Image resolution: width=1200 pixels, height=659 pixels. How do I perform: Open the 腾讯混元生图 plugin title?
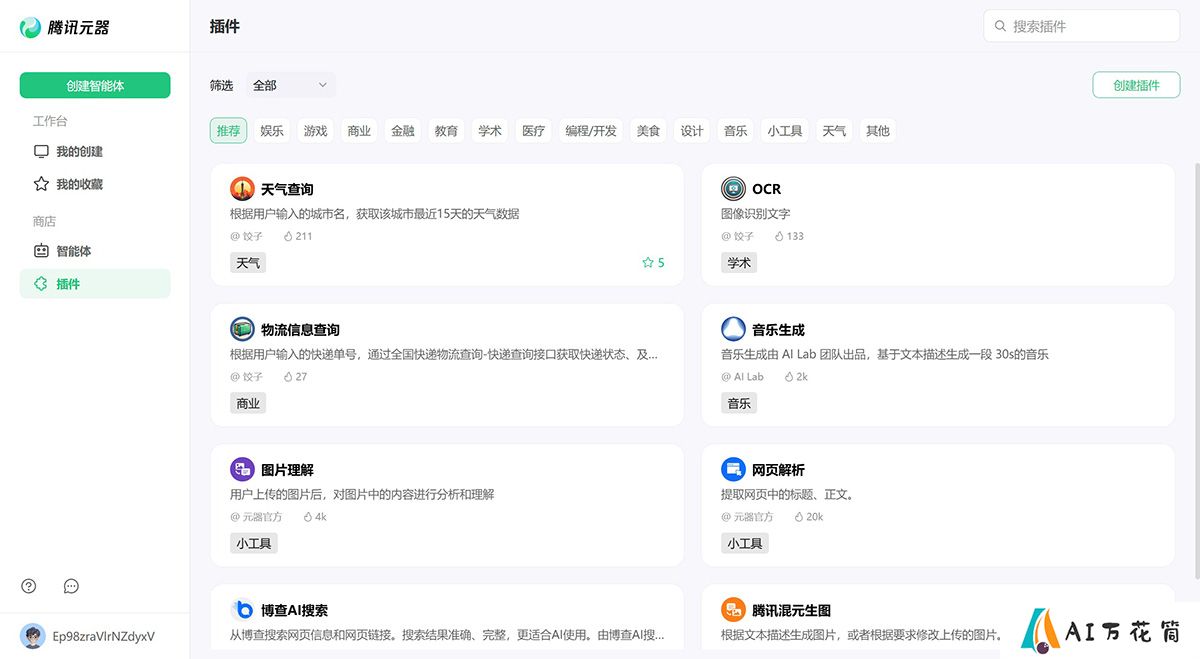click(x=792, y=610)
